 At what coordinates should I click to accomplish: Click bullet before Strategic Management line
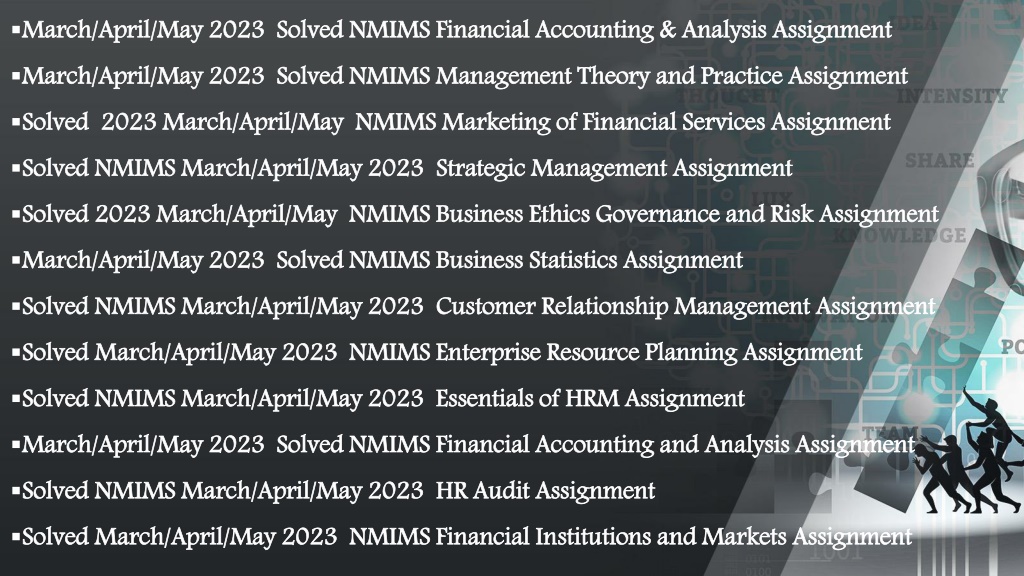tap(16, 169)
